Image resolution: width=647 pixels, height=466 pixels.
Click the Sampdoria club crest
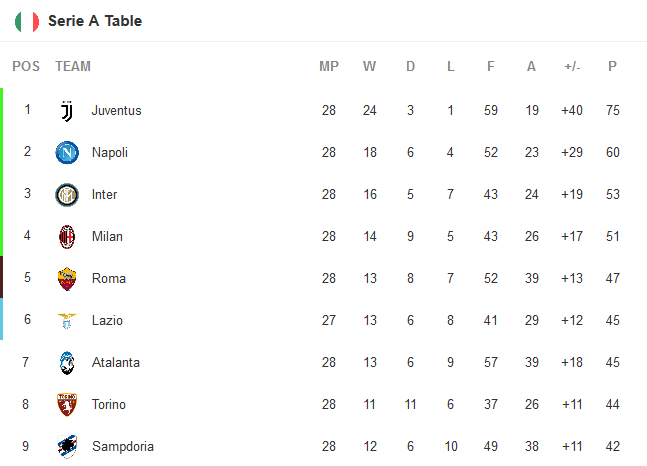tap(67, 446)
